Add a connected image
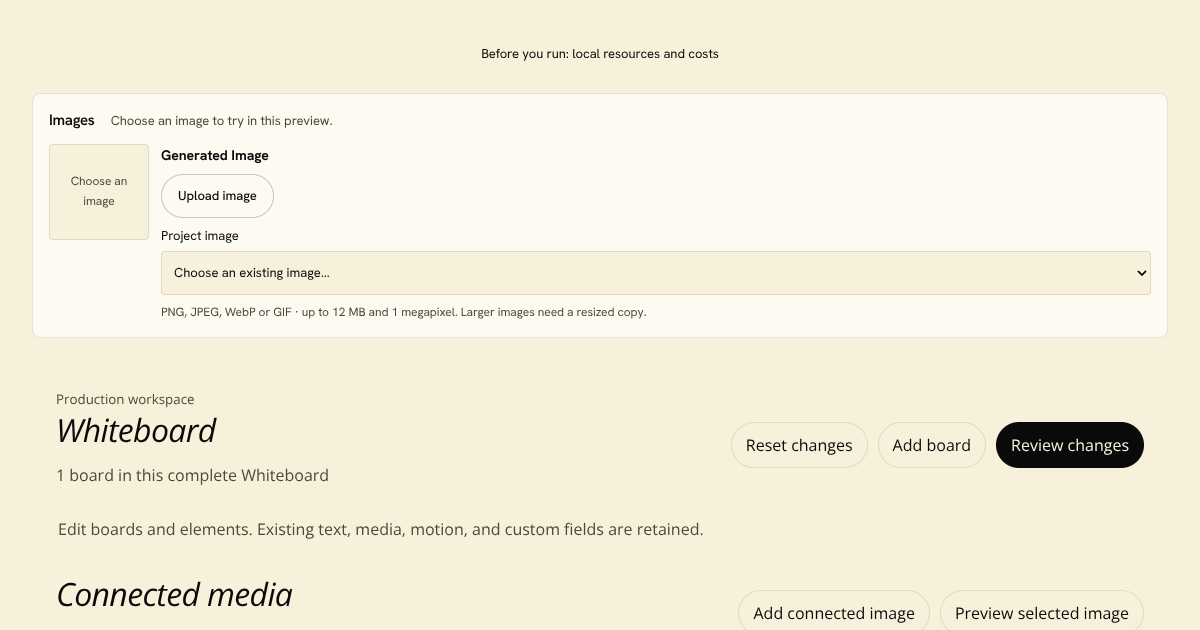Image resolution: width=1200 pixels, height=630 pixels. pyautogui.click(x=834, y=612)
